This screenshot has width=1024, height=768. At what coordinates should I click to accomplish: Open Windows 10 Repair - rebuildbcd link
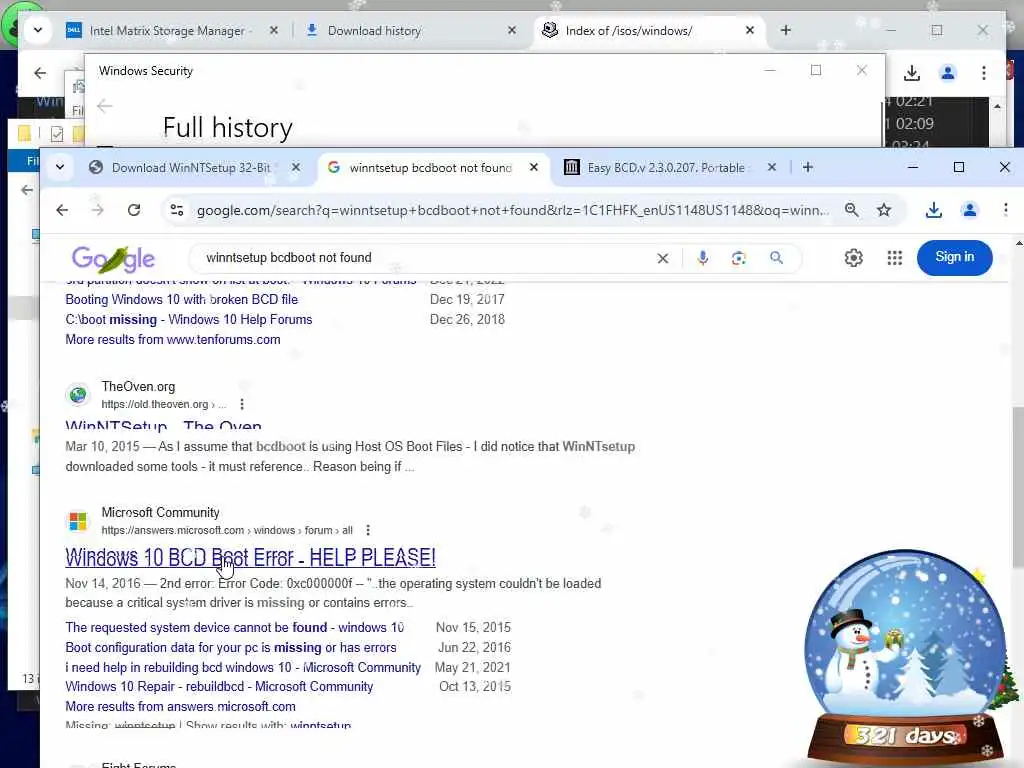point(219,687)
